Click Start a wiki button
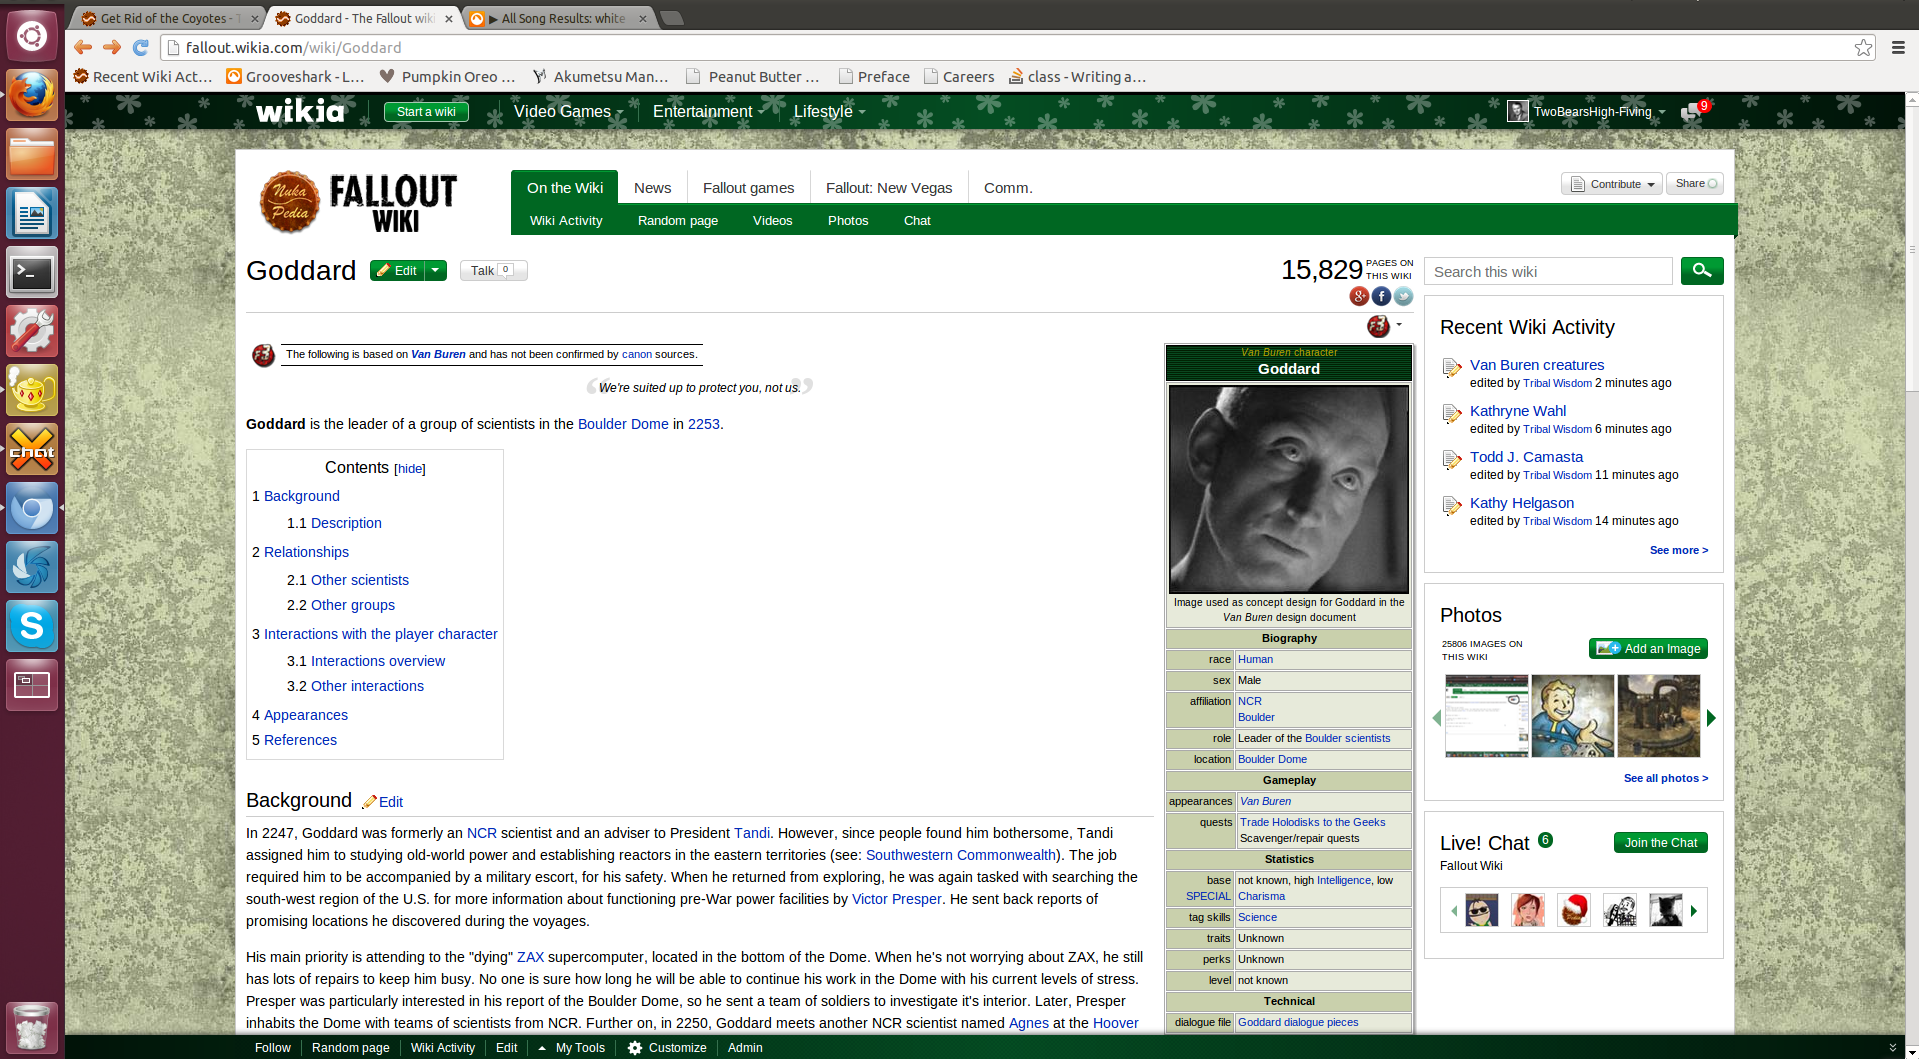Viewport: 1919px width, 1059px height. [x=426, y=111]
